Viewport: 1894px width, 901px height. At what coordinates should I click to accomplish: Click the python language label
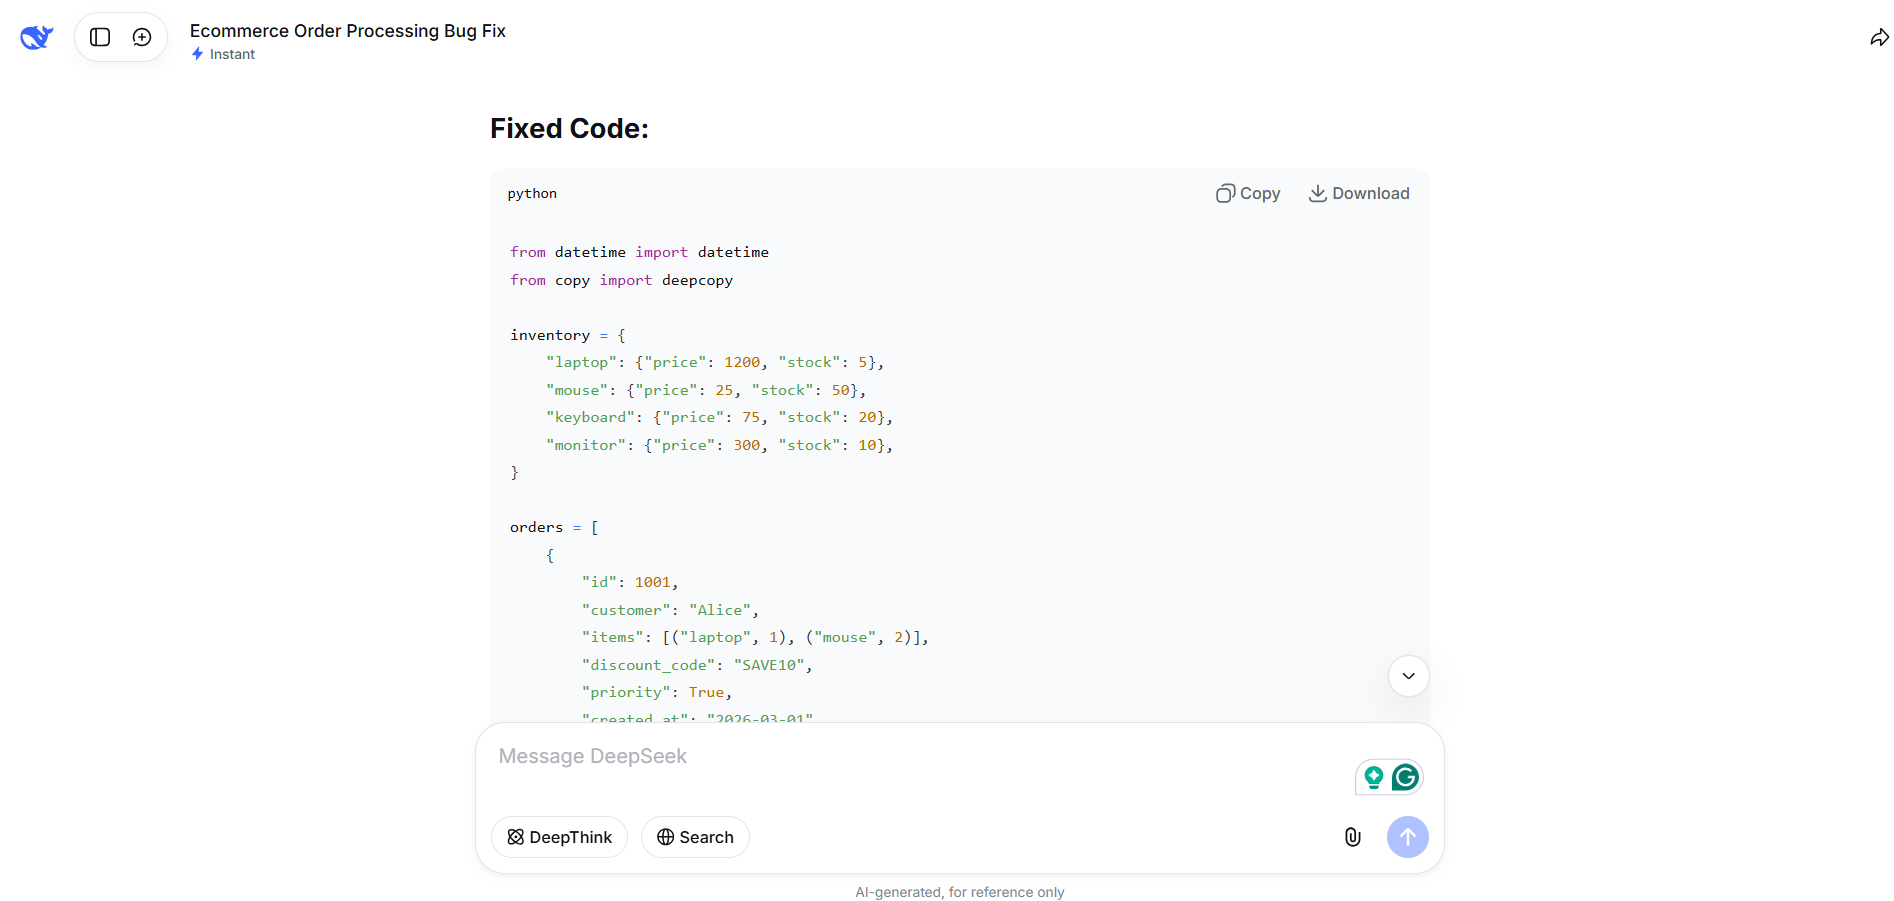(x=532, y=194)
